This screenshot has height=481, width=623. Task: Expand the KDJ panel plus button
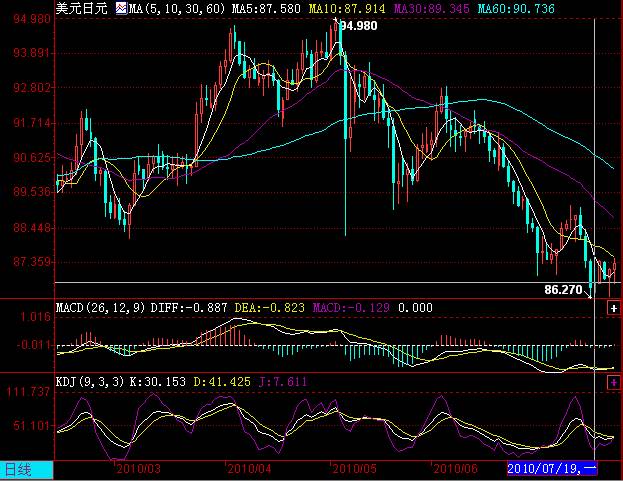[613, 382]
